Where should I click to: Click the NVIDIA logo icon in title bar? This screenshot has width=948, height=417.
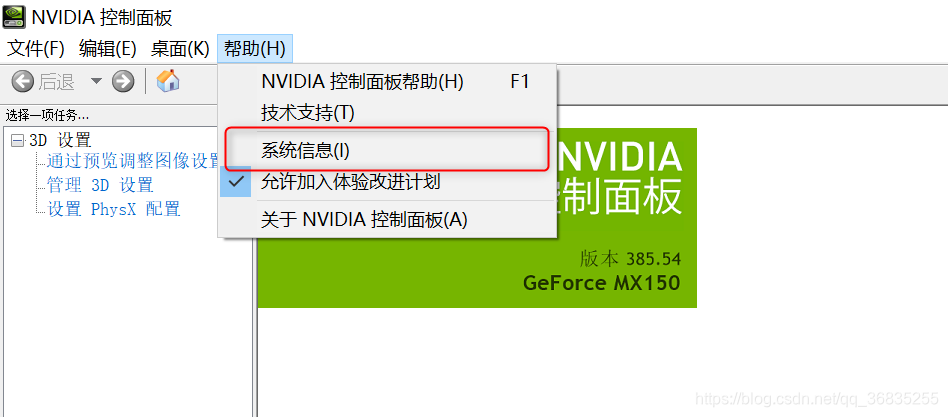pos(15,16)
